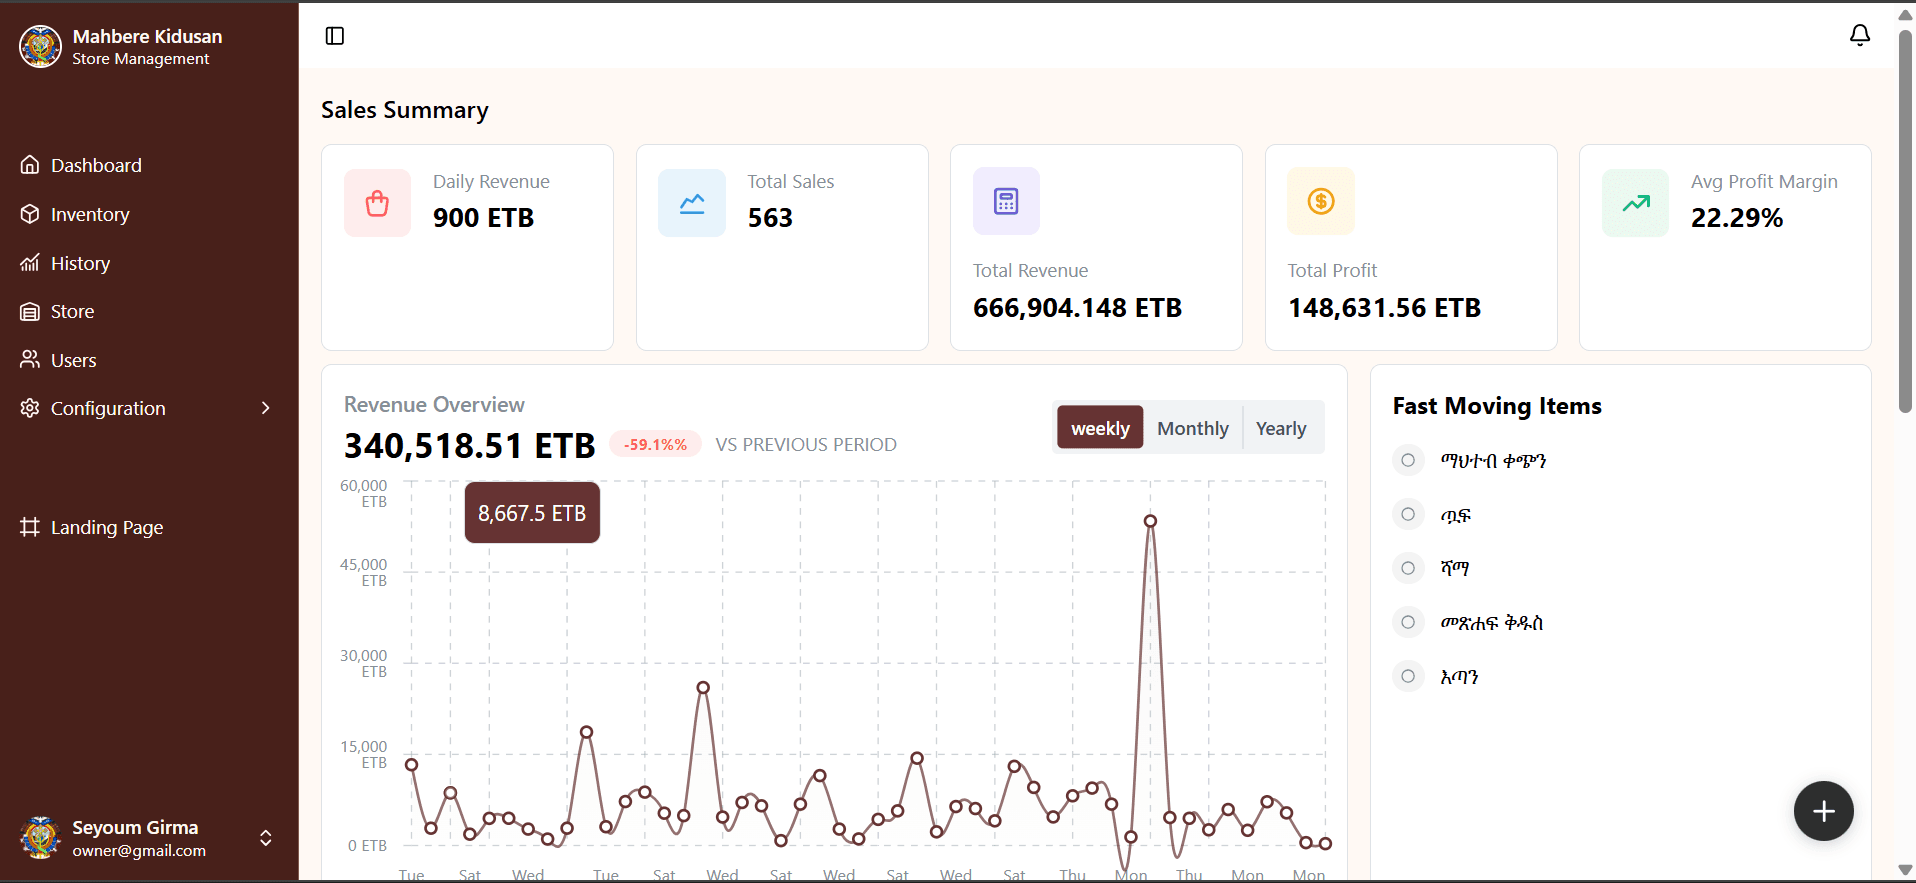The image size is (1916, 883).
Task: Select the radio circle beside ሻማ
Action: (x=1408, y=568)
